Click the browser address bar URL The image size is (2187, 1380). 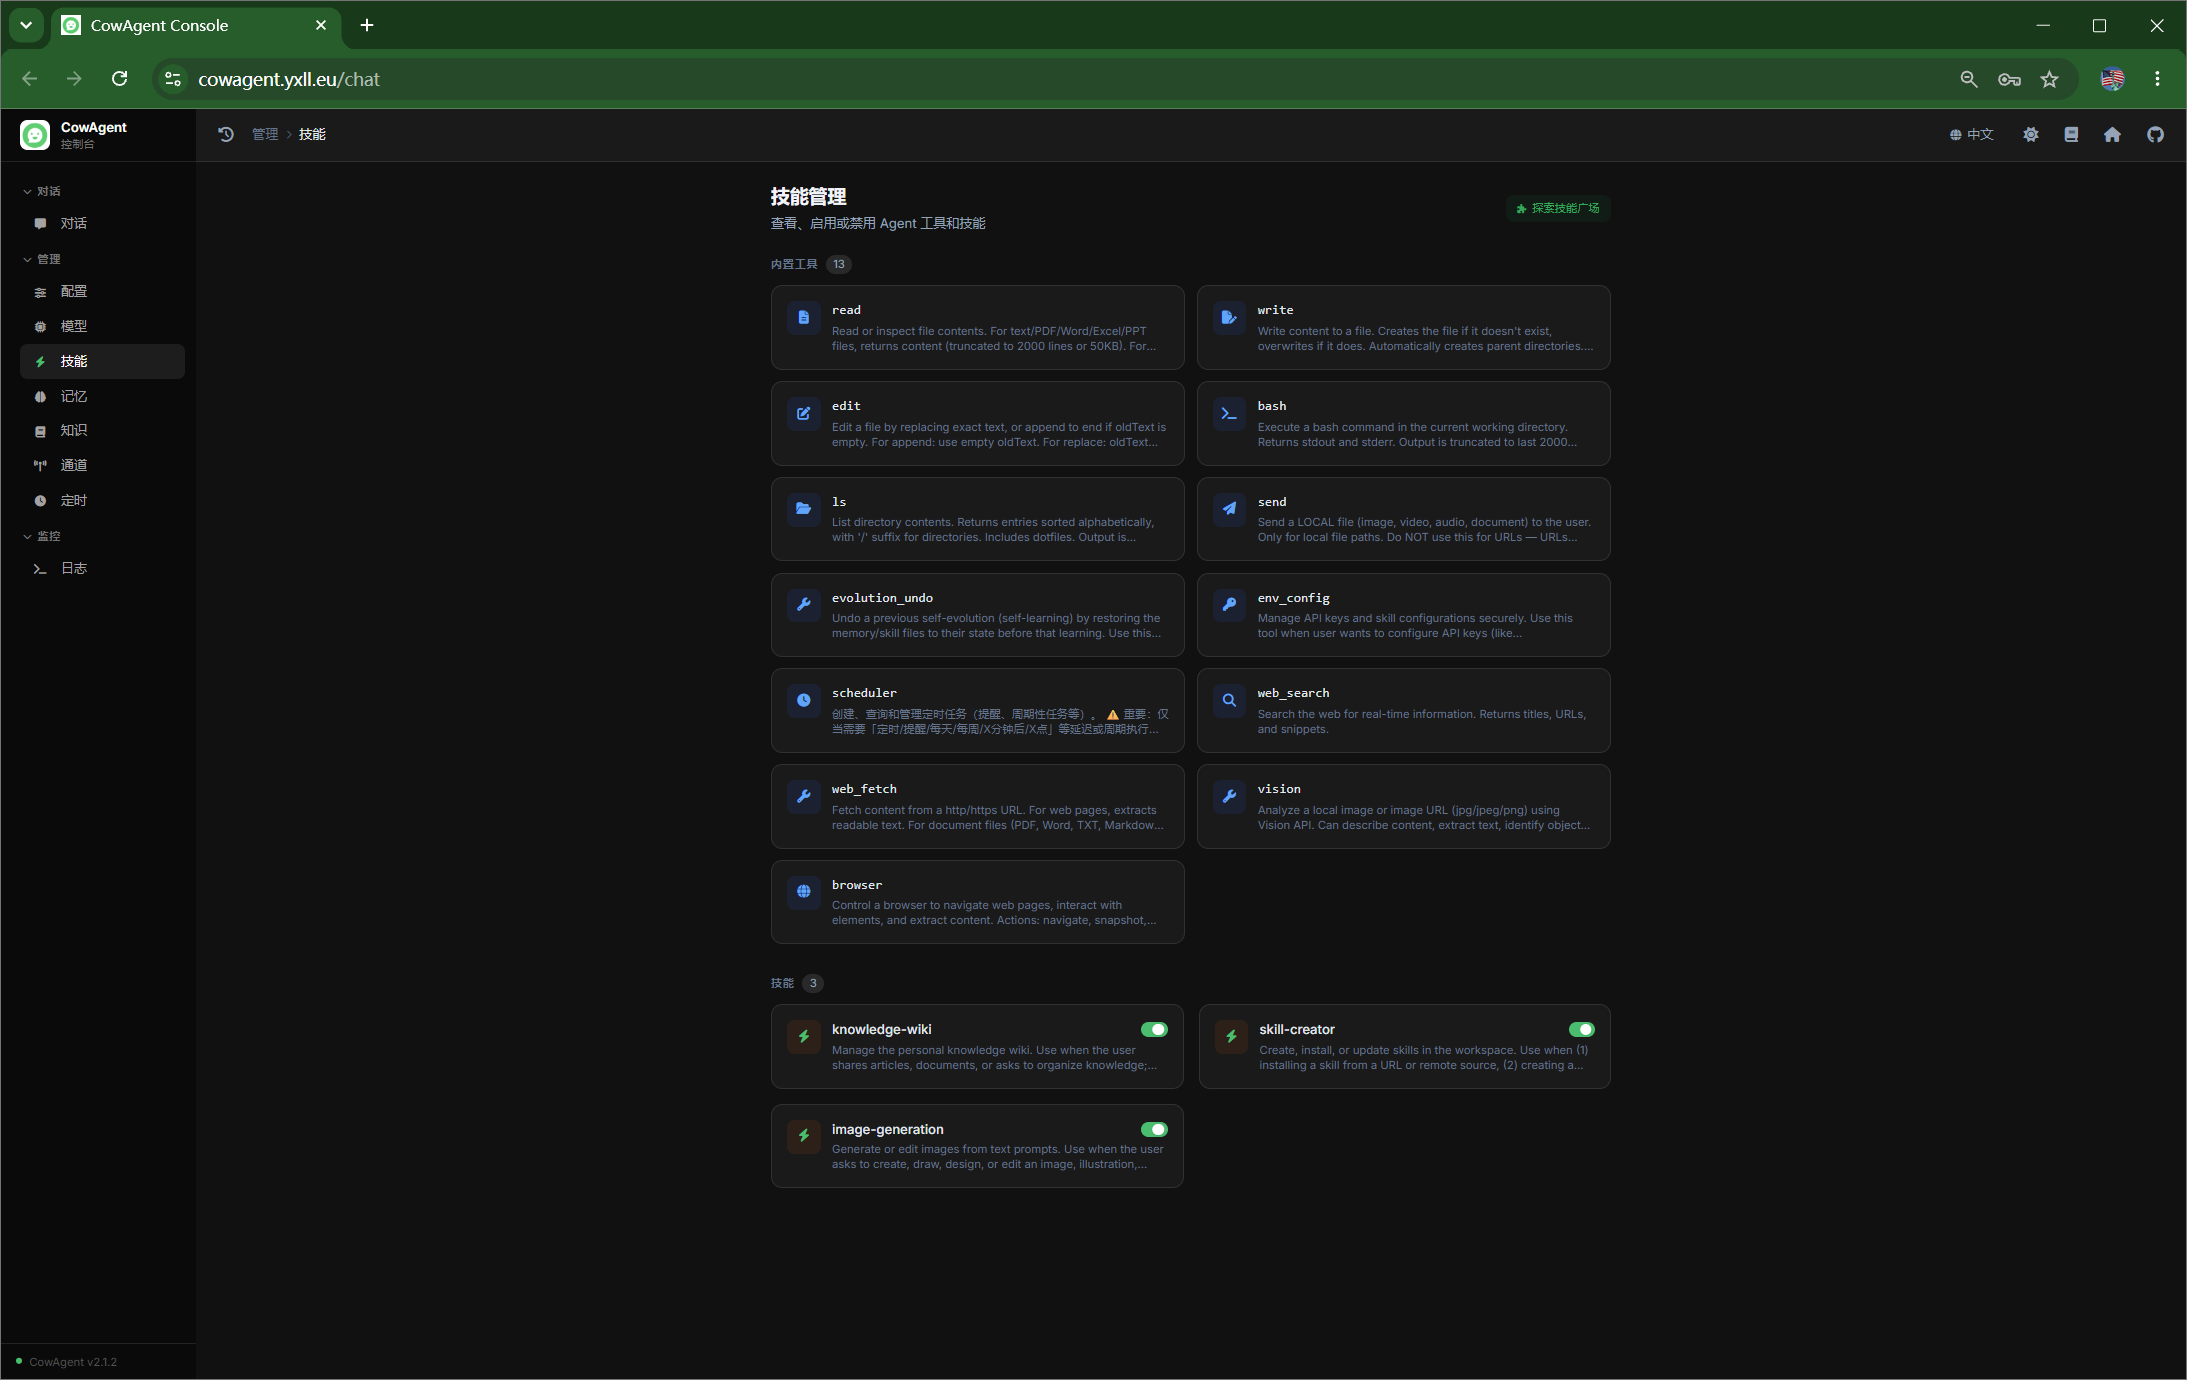289,79
